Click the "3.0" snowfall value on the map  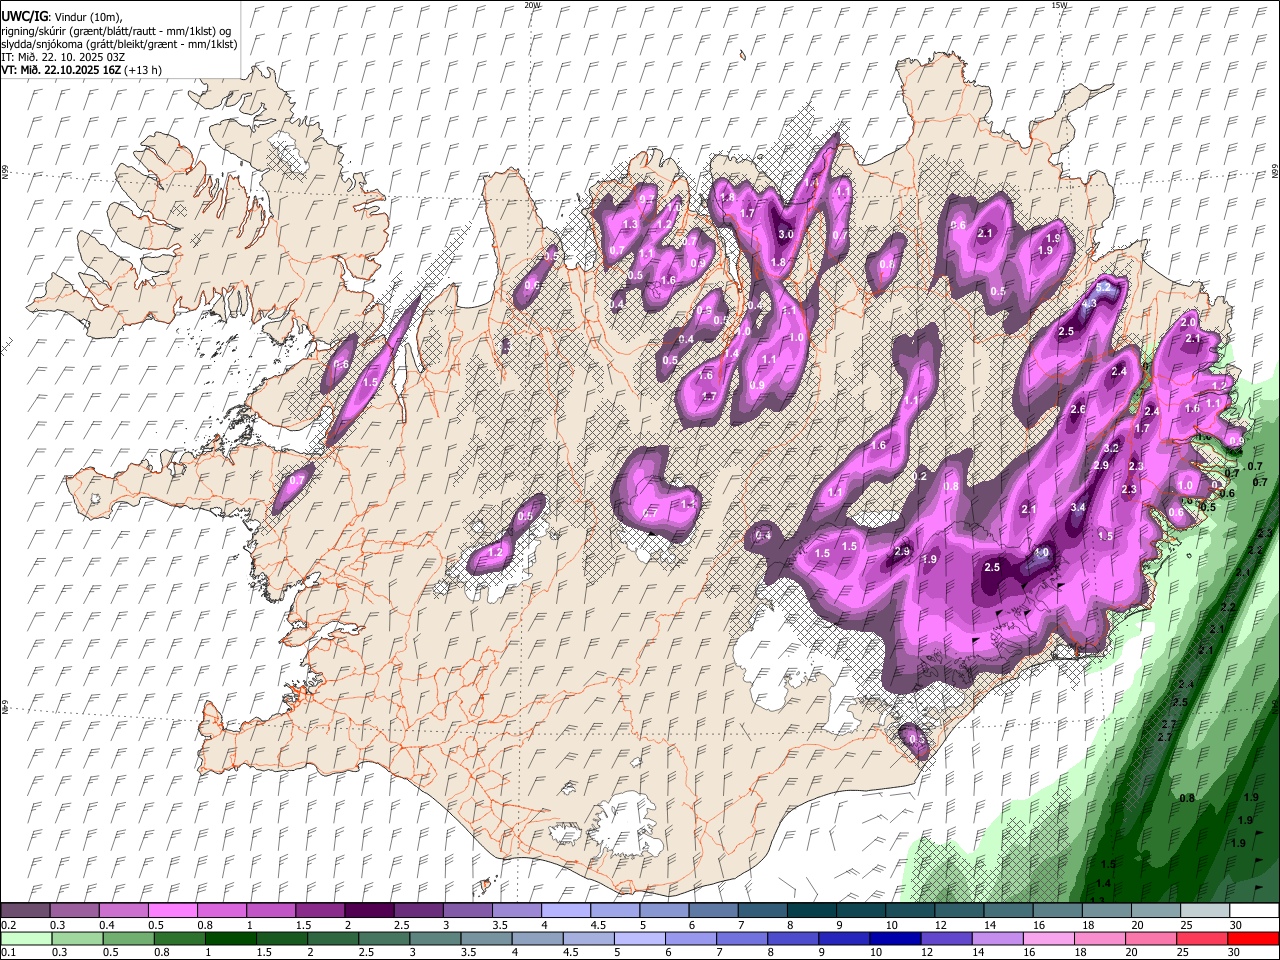click(786, 235)
